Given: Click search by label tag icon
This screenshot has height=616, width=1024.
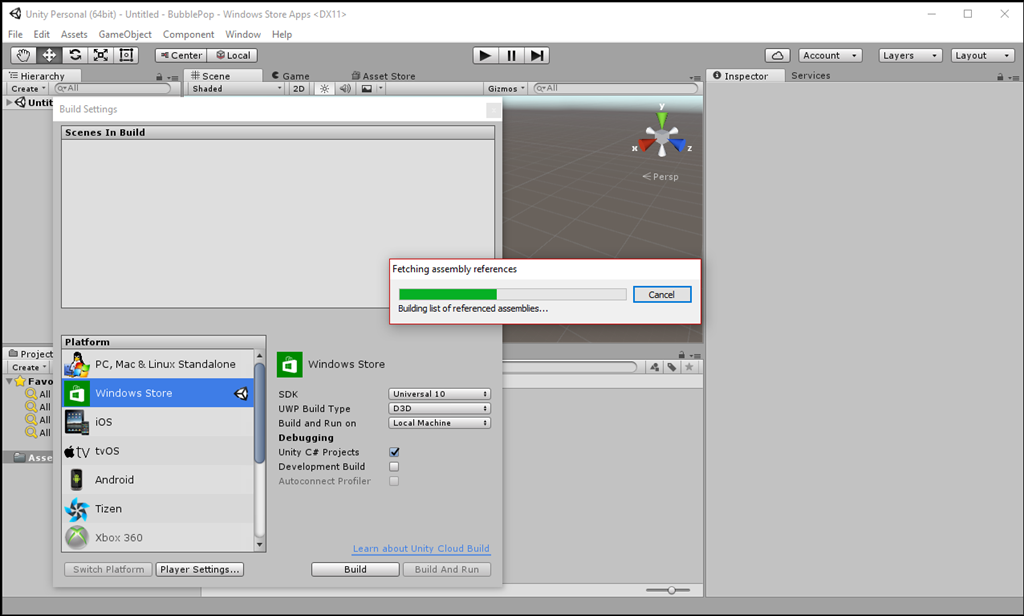Looking at the screenshot, I should (x=672, y=367).
